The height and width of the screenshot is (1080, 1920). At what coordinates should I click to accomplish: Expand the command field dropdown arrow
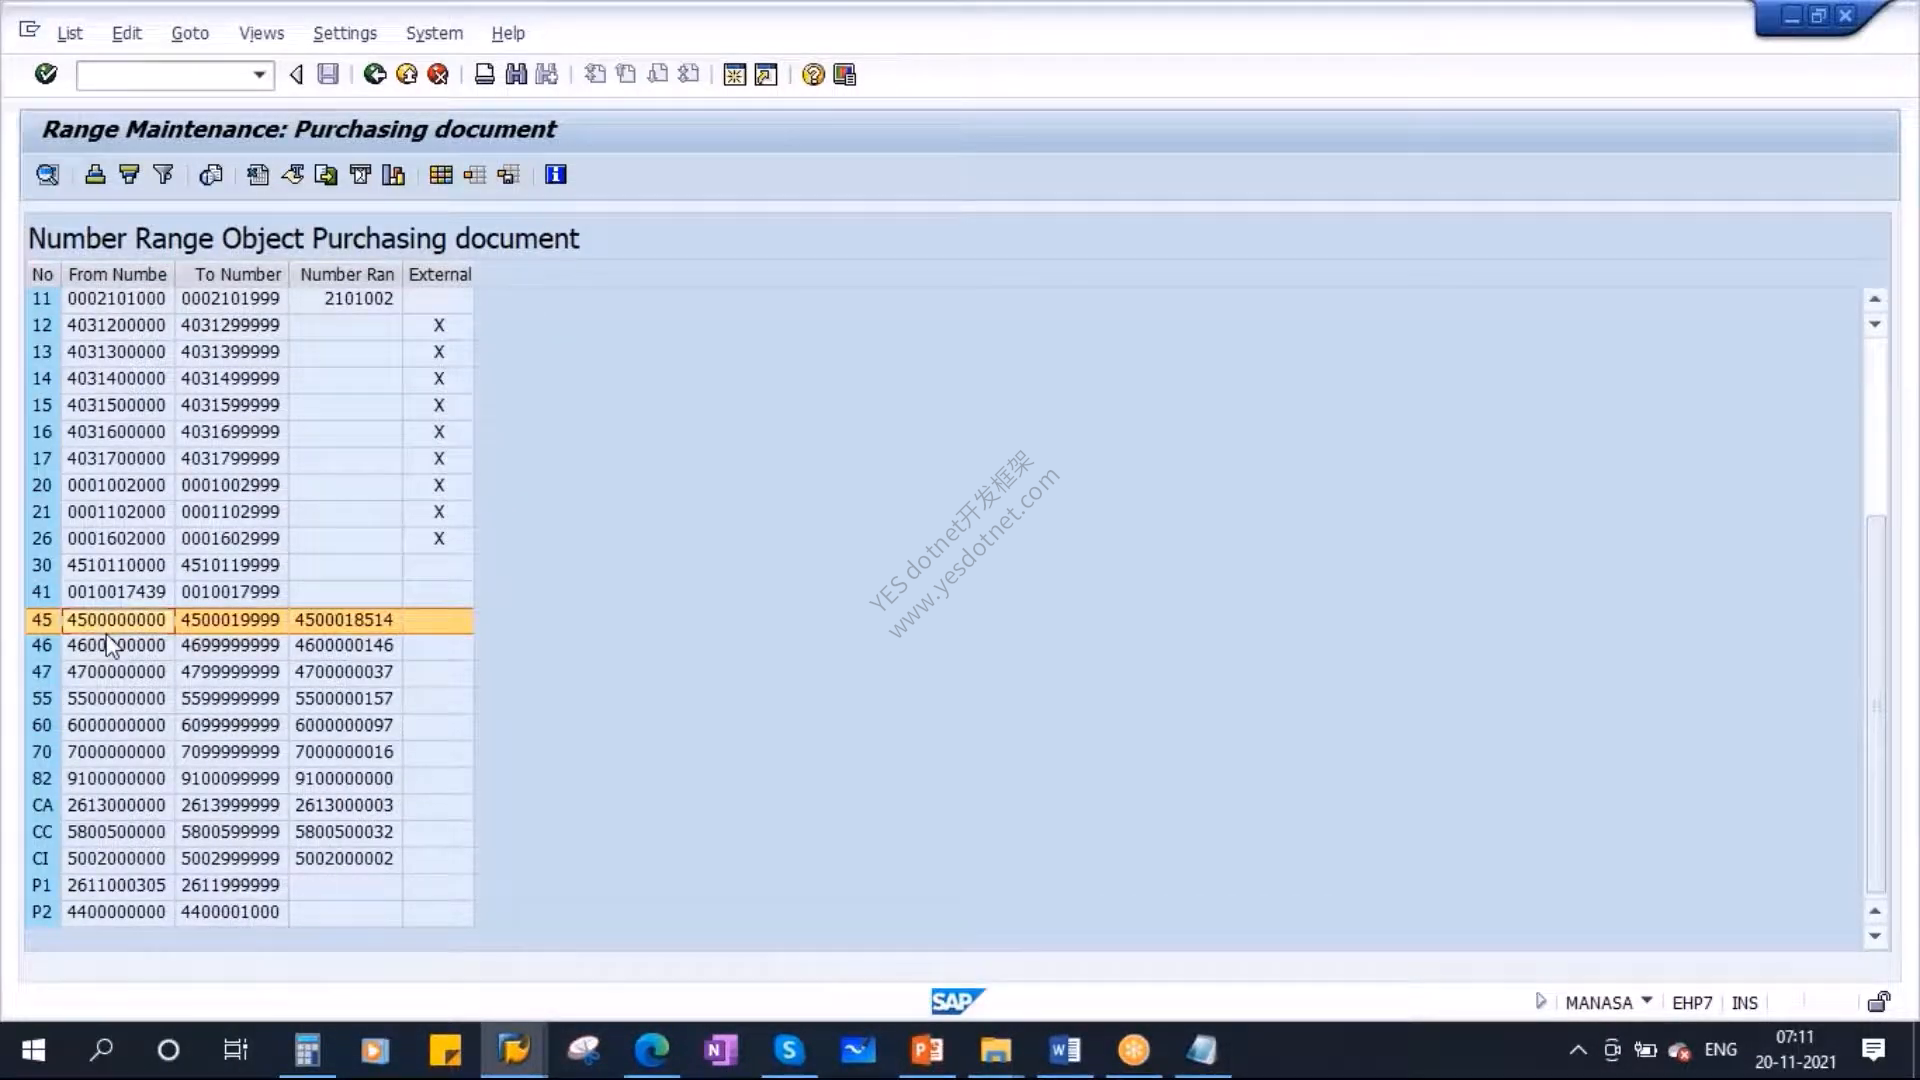pos(259,75)
